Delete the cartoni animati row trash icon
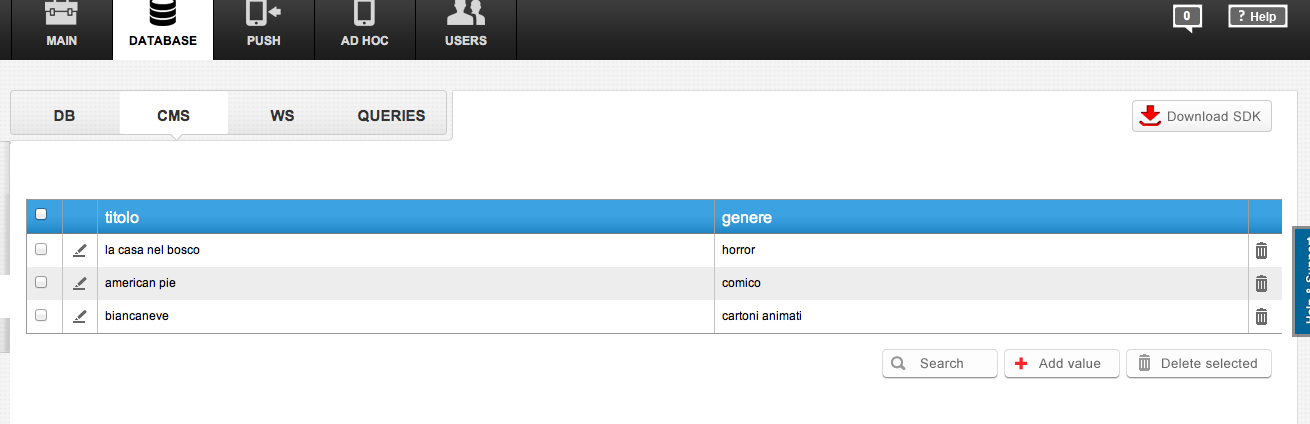Image resolution: width=1310 pixels, height=424 pixels. (1261, 316)
